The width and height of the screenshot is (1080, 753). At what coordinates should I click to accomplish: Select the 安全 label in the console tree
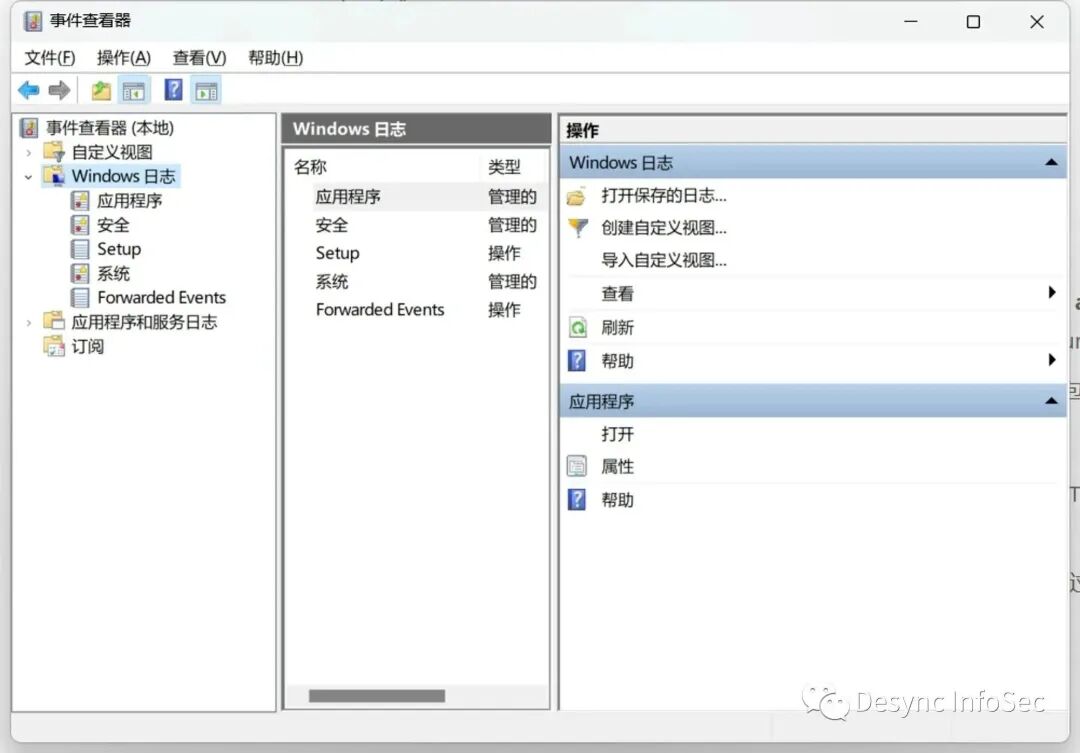[114, 225]
